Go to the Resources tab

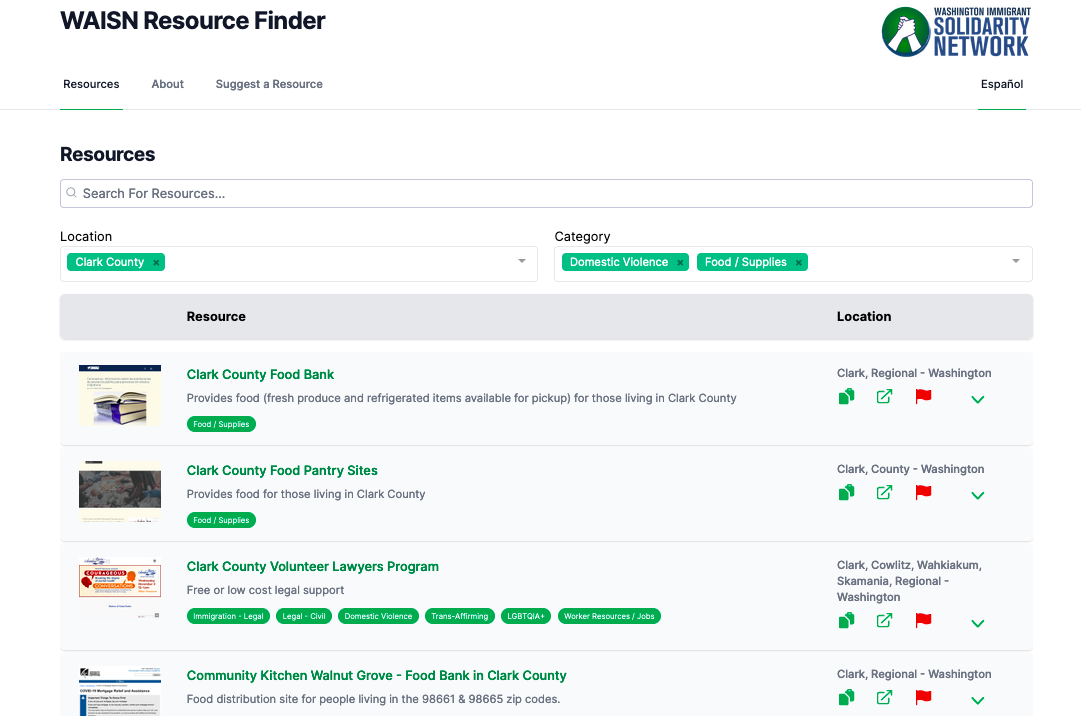(x=91, y=84)
